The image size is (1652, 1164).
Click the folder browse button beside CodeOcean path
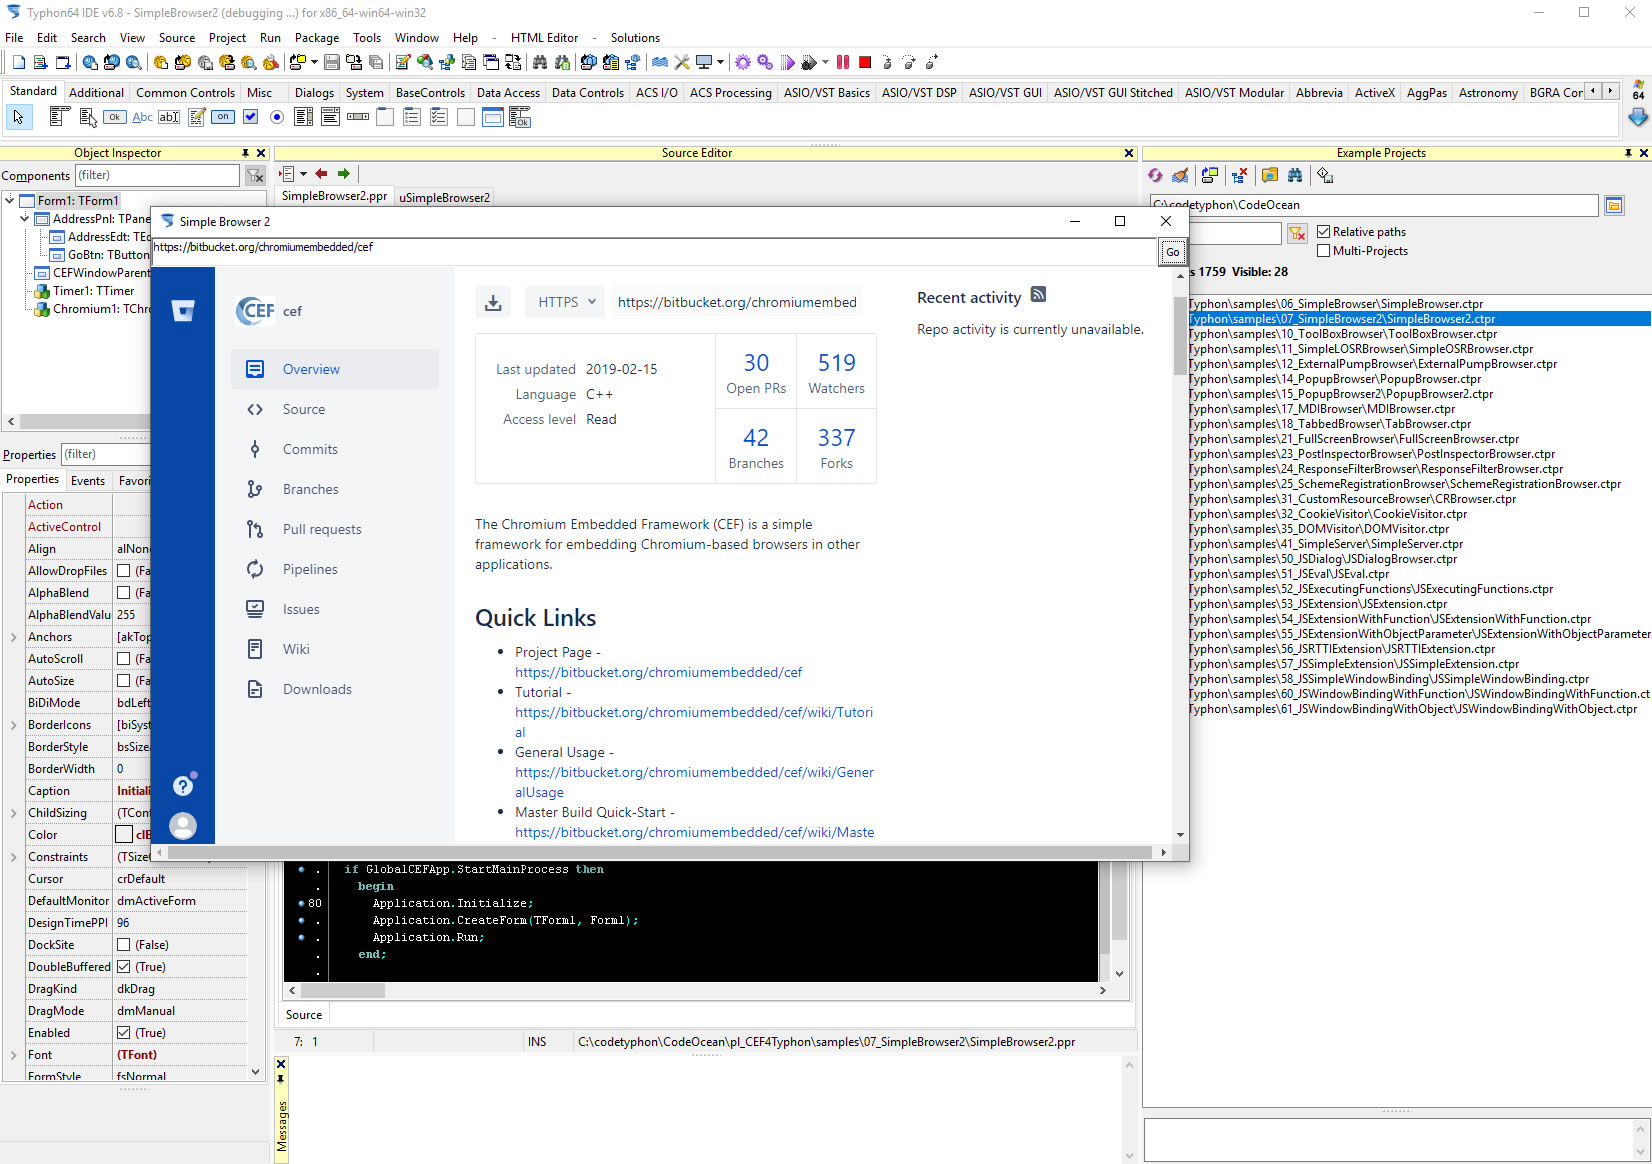point(1614,205)
